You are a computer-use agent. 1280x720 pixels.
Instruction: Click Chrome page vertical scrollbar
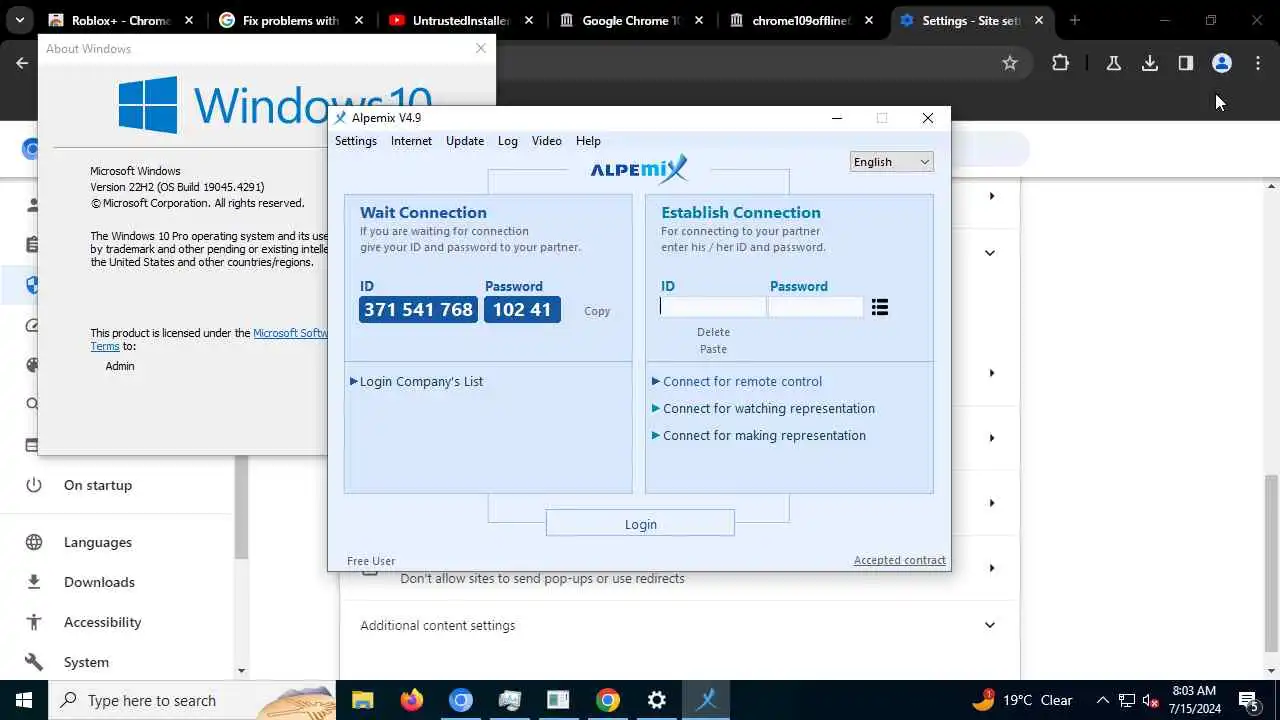point(1272,561)
